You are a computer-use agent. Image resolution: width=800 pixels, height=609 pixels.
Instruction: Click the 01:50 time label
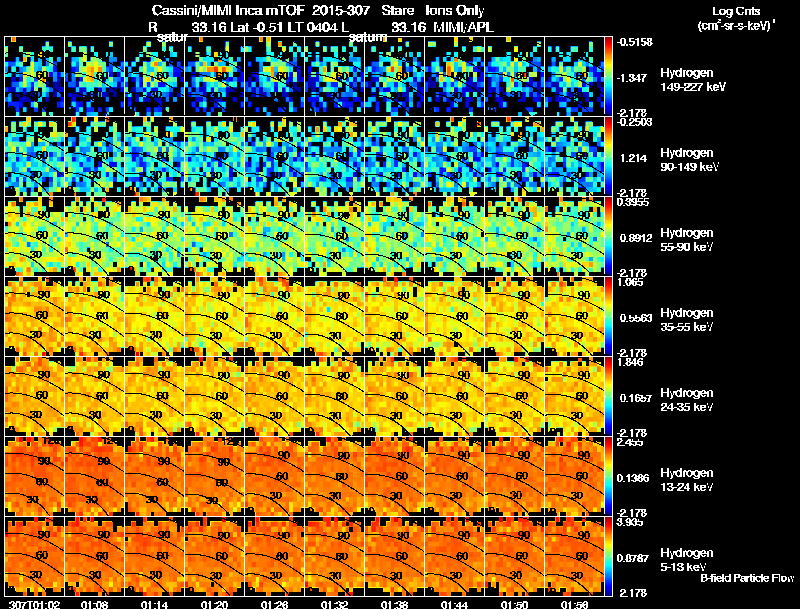click(x=514, y=604)
